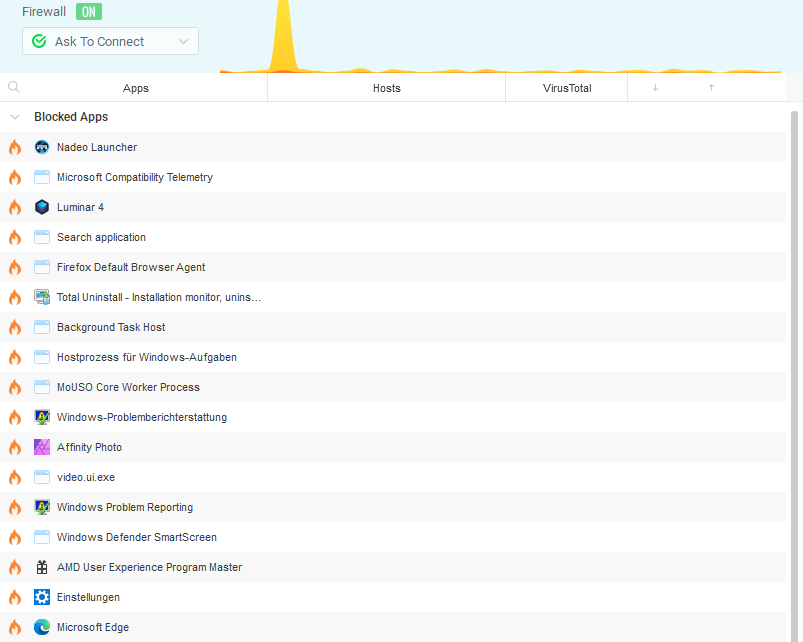Toggle flame block for Total Uninstall
The height and width of the screenshot is (642, 803).
tap(15, 297)
